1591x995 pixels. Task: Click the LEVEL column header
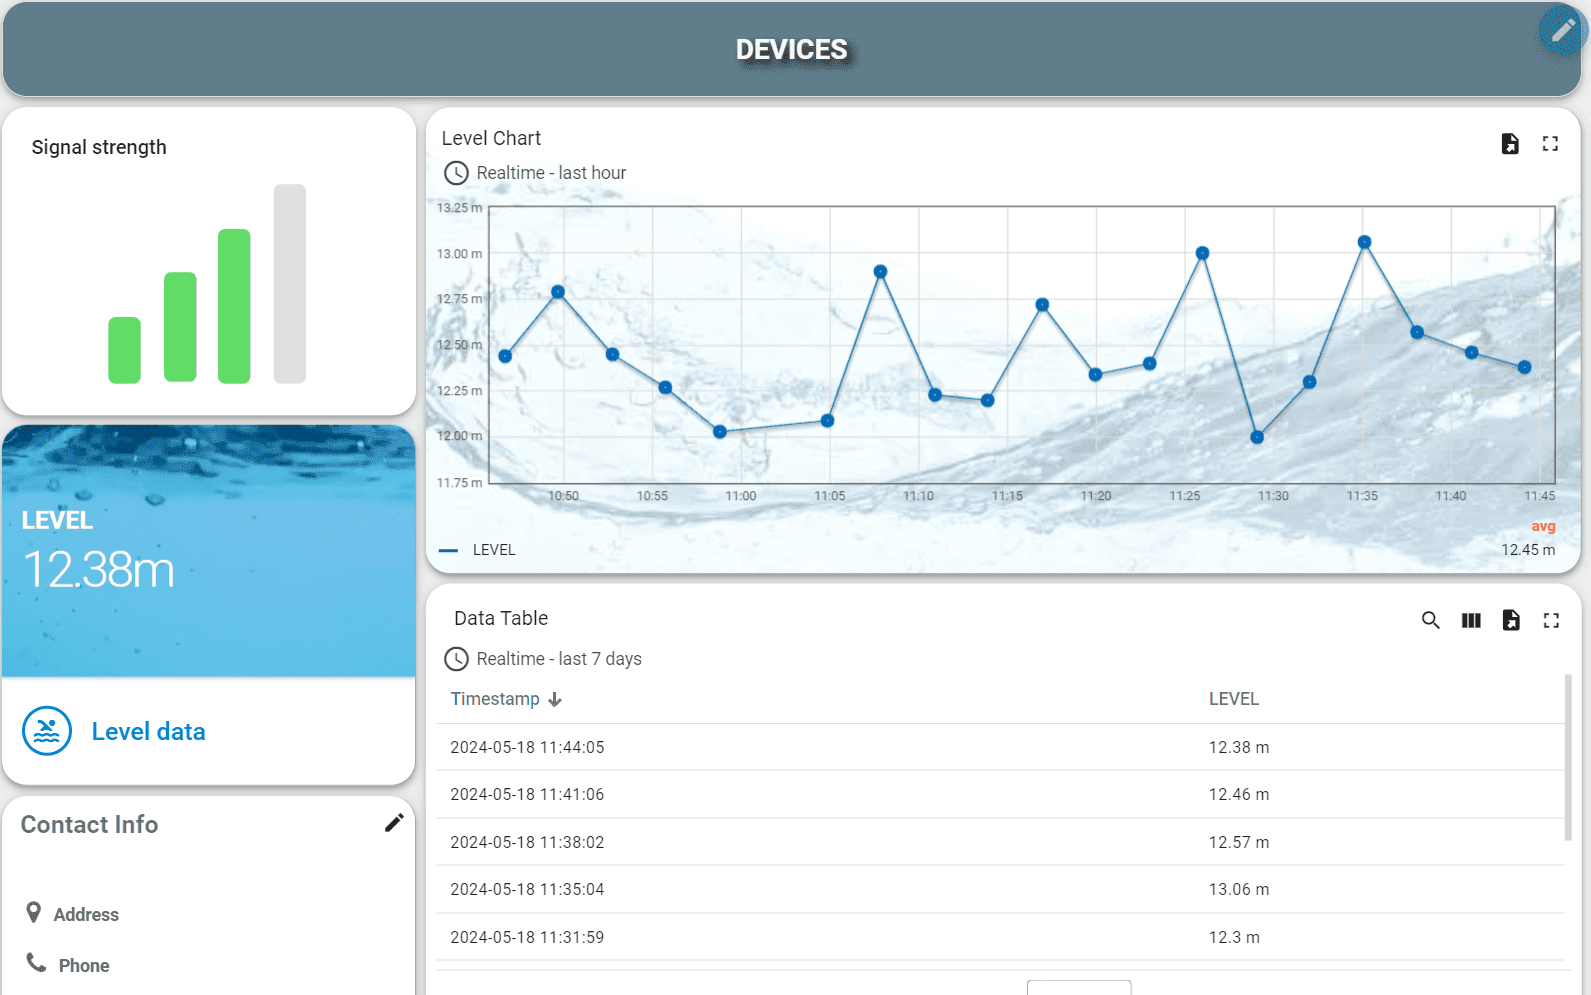tap(1233, 699)
